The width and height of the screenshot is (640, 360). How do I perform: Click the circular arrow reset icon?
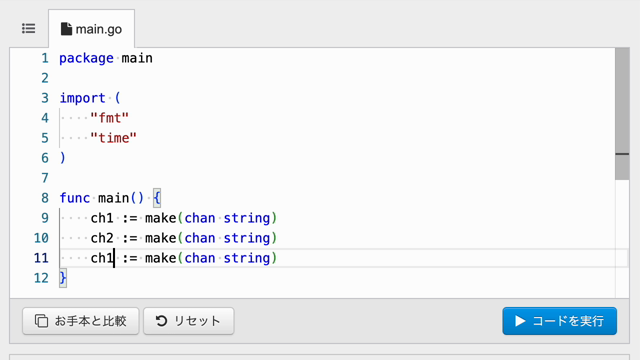pyautogui.click(x=161, y=321)
